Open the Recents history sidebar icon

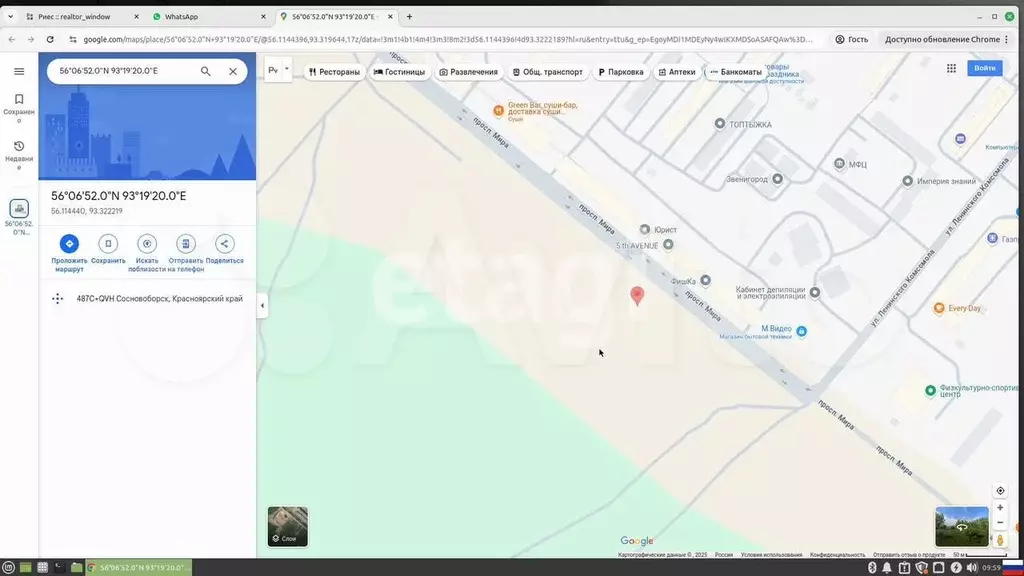point(19,155)
